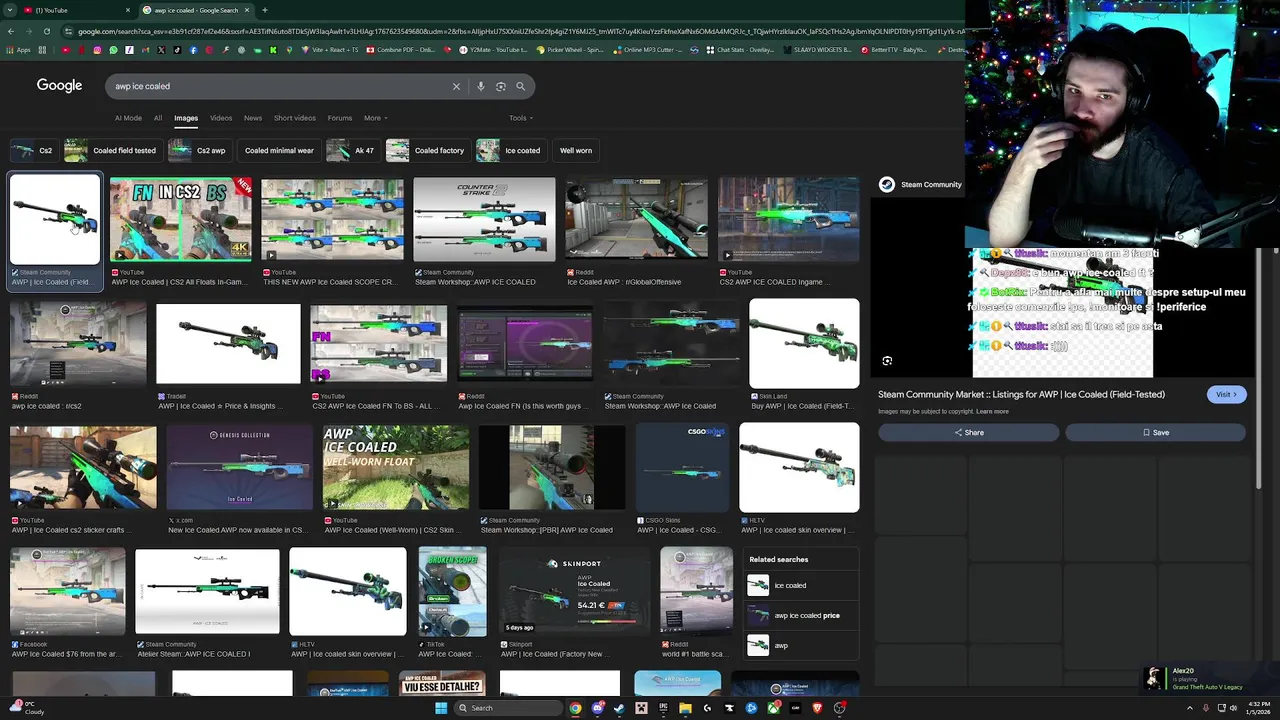Viewport: 1280px width, 720px height.
Task: Open 'AWP Ice Coaled | CS2 All Floats' thumbnail
Action: pos(181,220)
